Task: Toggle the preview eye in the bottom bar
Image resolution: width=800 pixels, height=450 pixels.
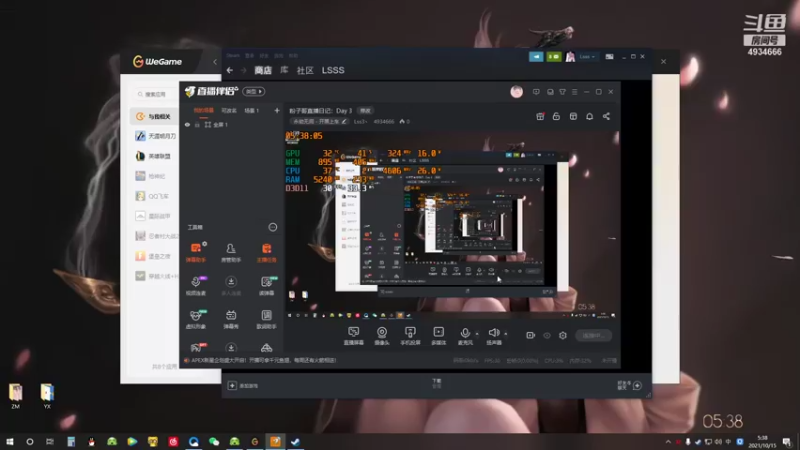Action: (x=546, y=335)
